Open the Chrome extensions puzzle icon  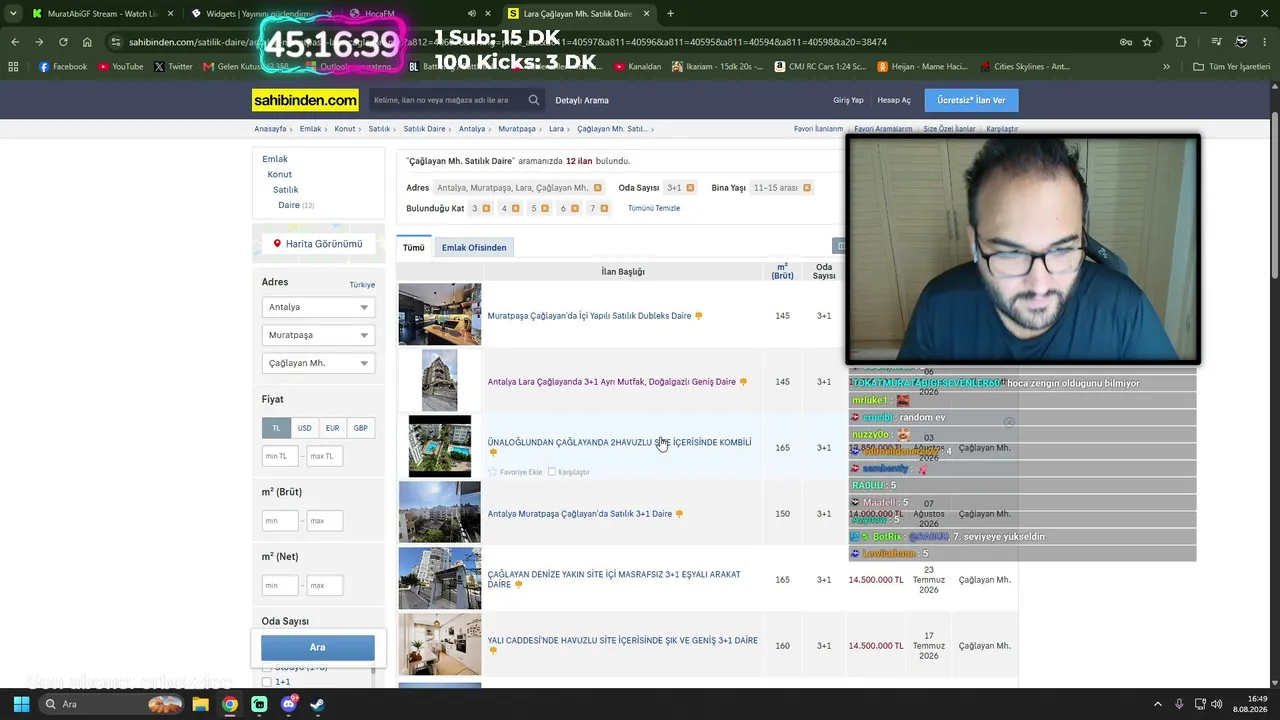tap(1181, 42)
